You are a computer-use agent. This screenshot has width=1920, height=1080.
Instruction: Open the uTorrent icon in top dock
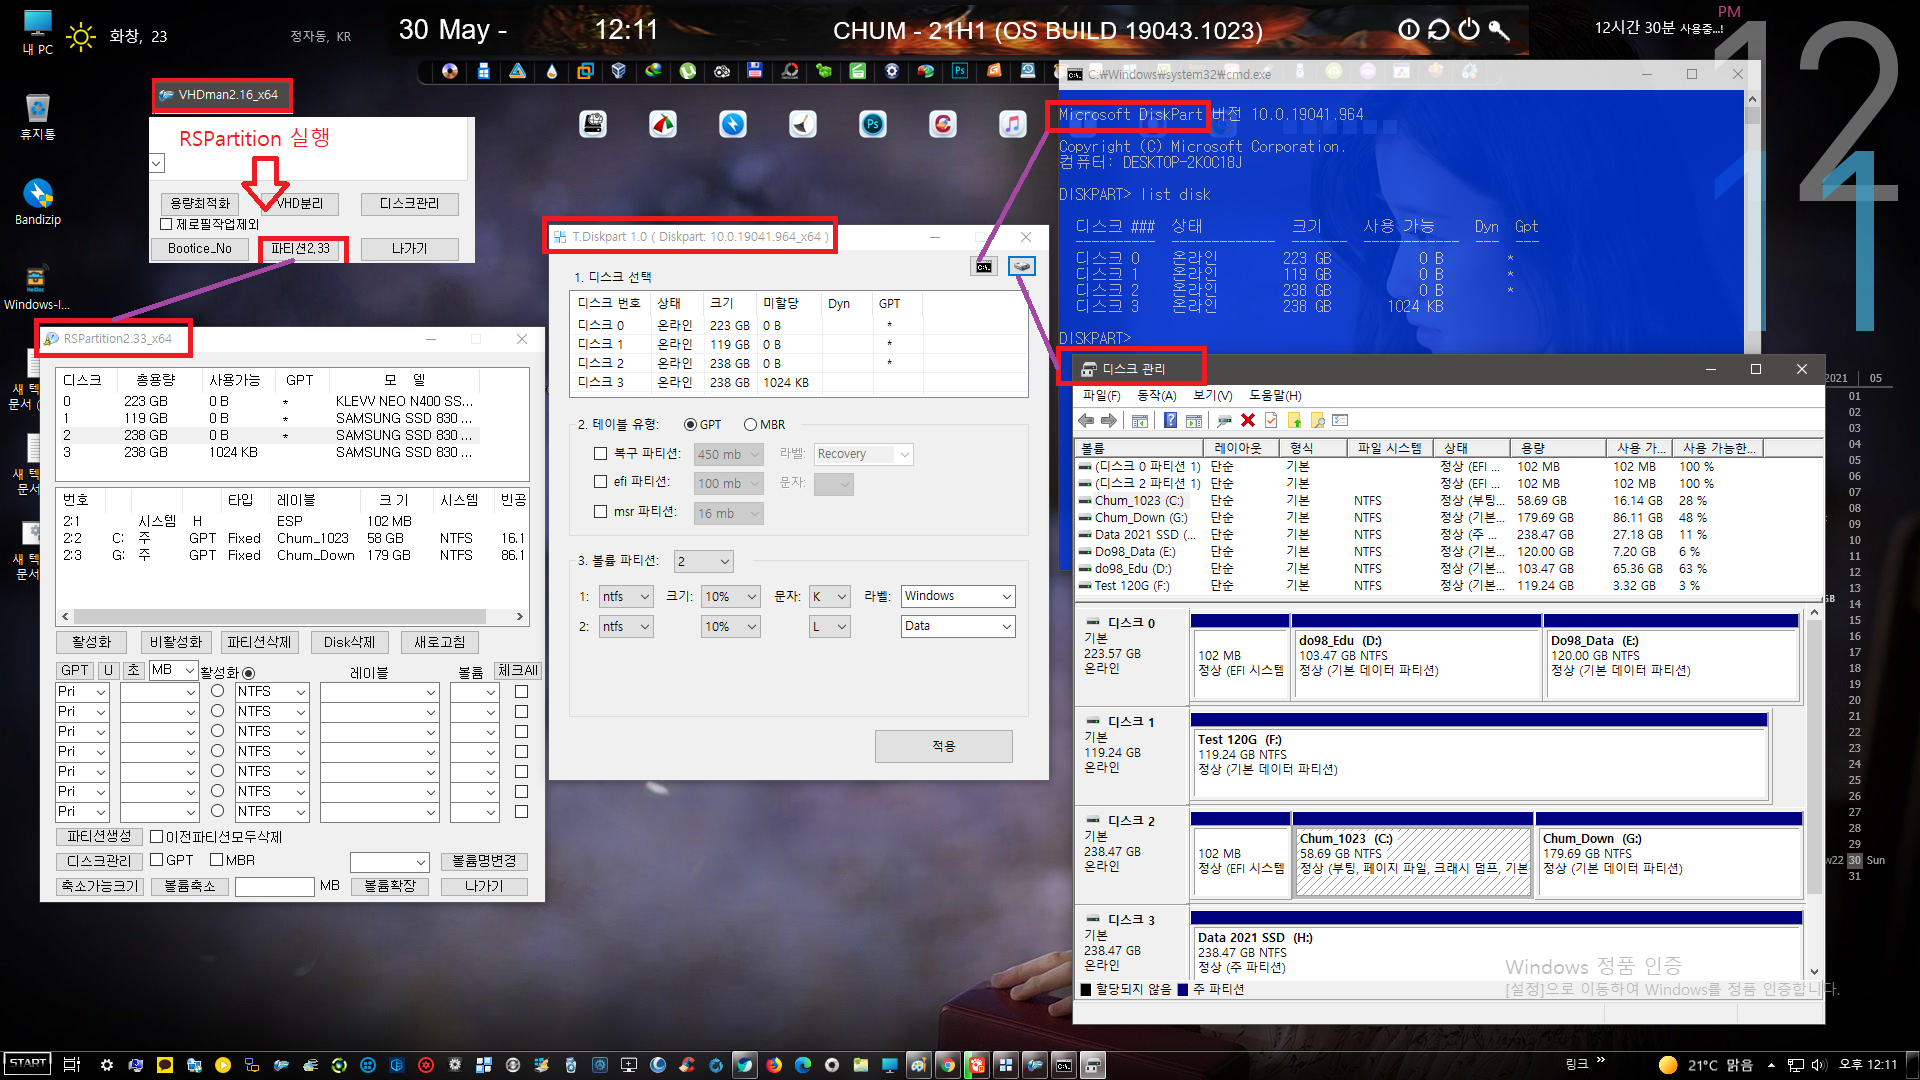(x=688, y=71)
